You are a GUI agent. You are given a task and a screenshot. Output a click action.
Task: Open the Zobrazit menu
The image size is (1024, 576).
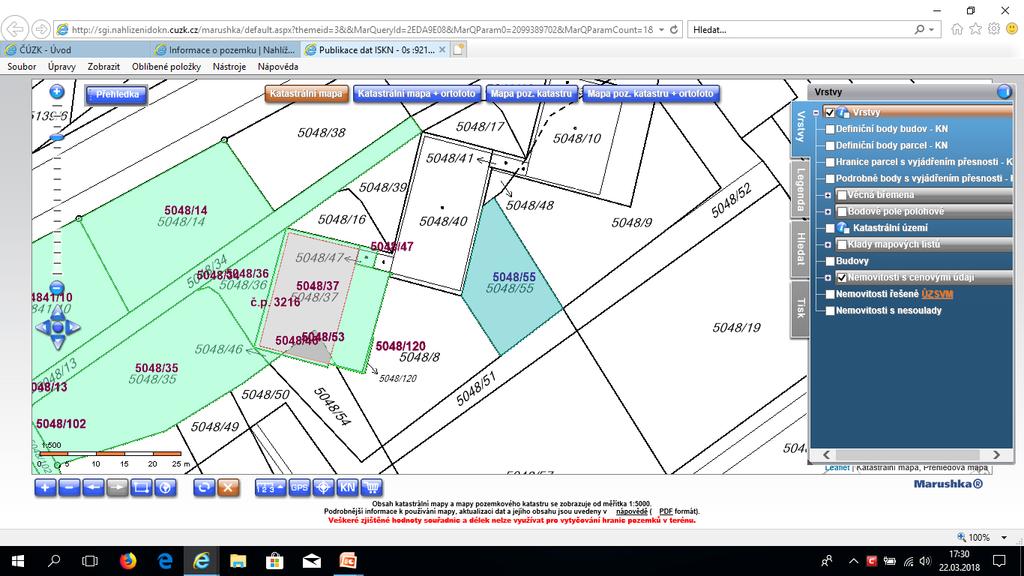(103, 67)
